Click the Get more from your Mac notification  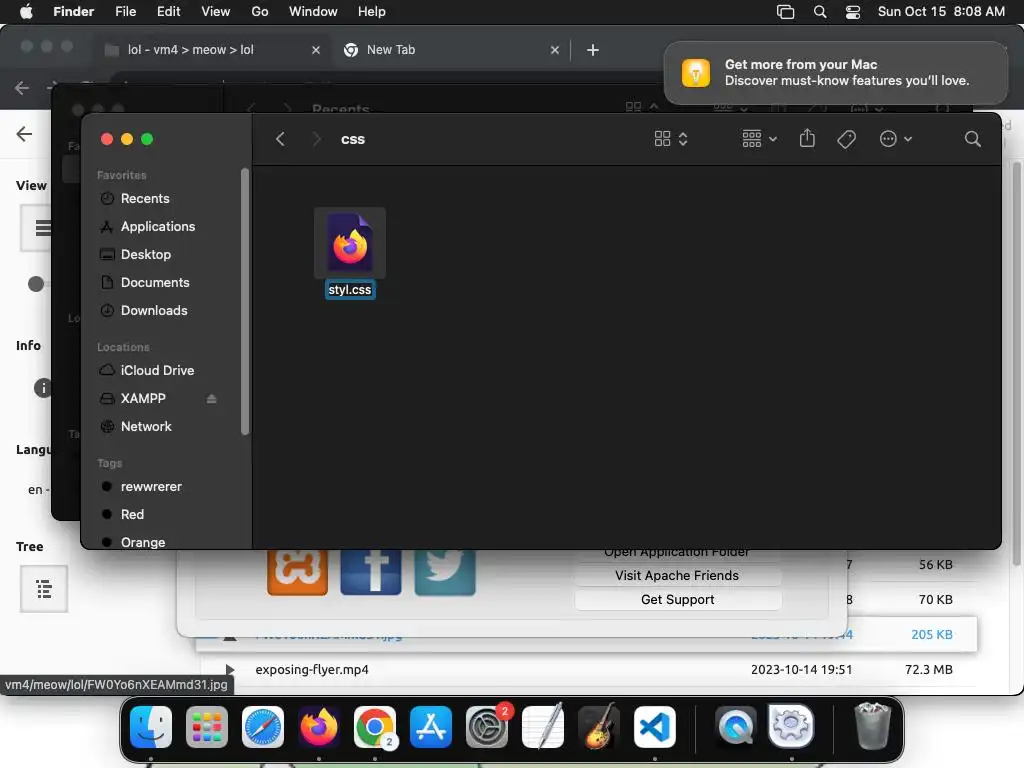[836, 72]
